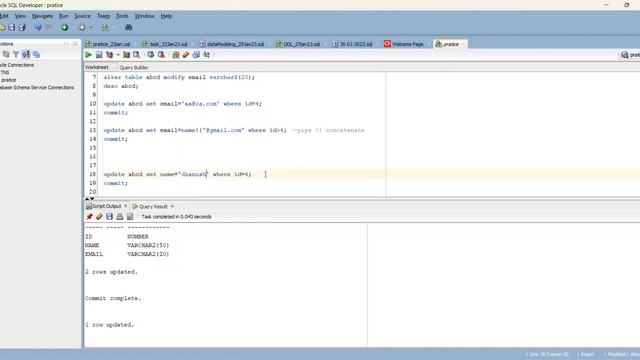640x360 pixels.
Task: Click the highlighted Connections panel schema icon
Action: coord(26,54)
